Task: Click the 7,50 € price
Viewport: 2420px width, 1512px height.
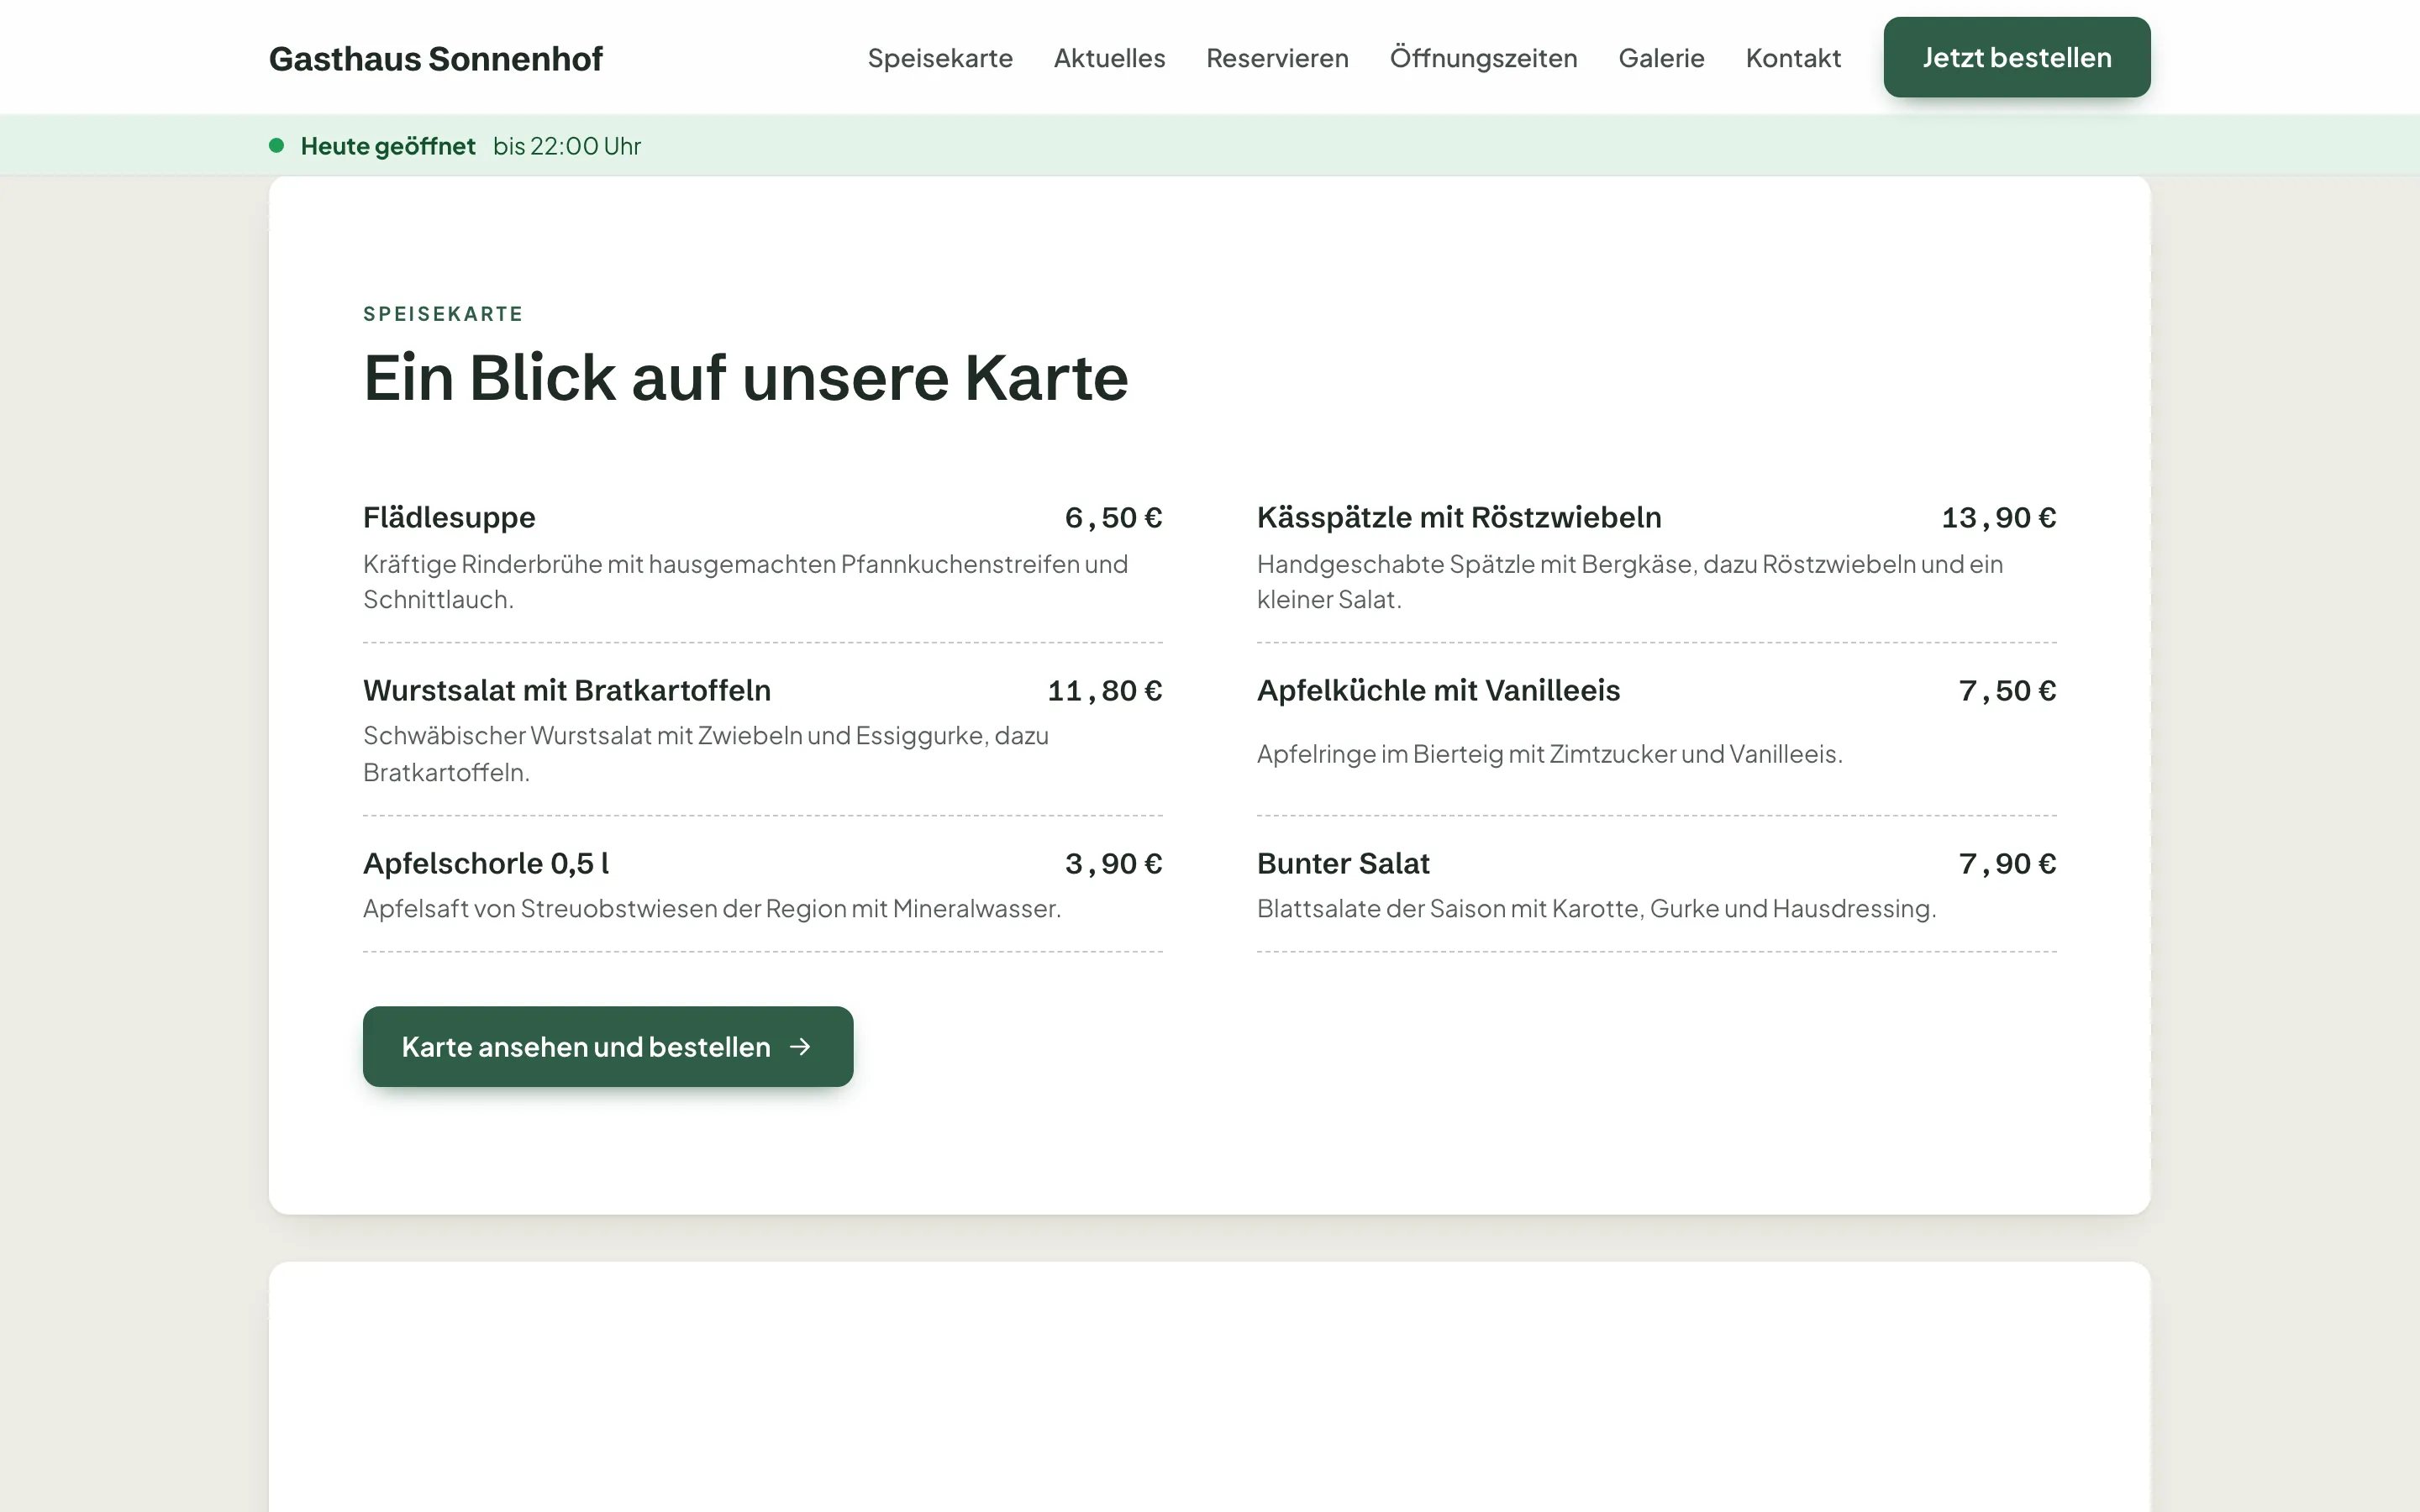Action: (2007, 690)
